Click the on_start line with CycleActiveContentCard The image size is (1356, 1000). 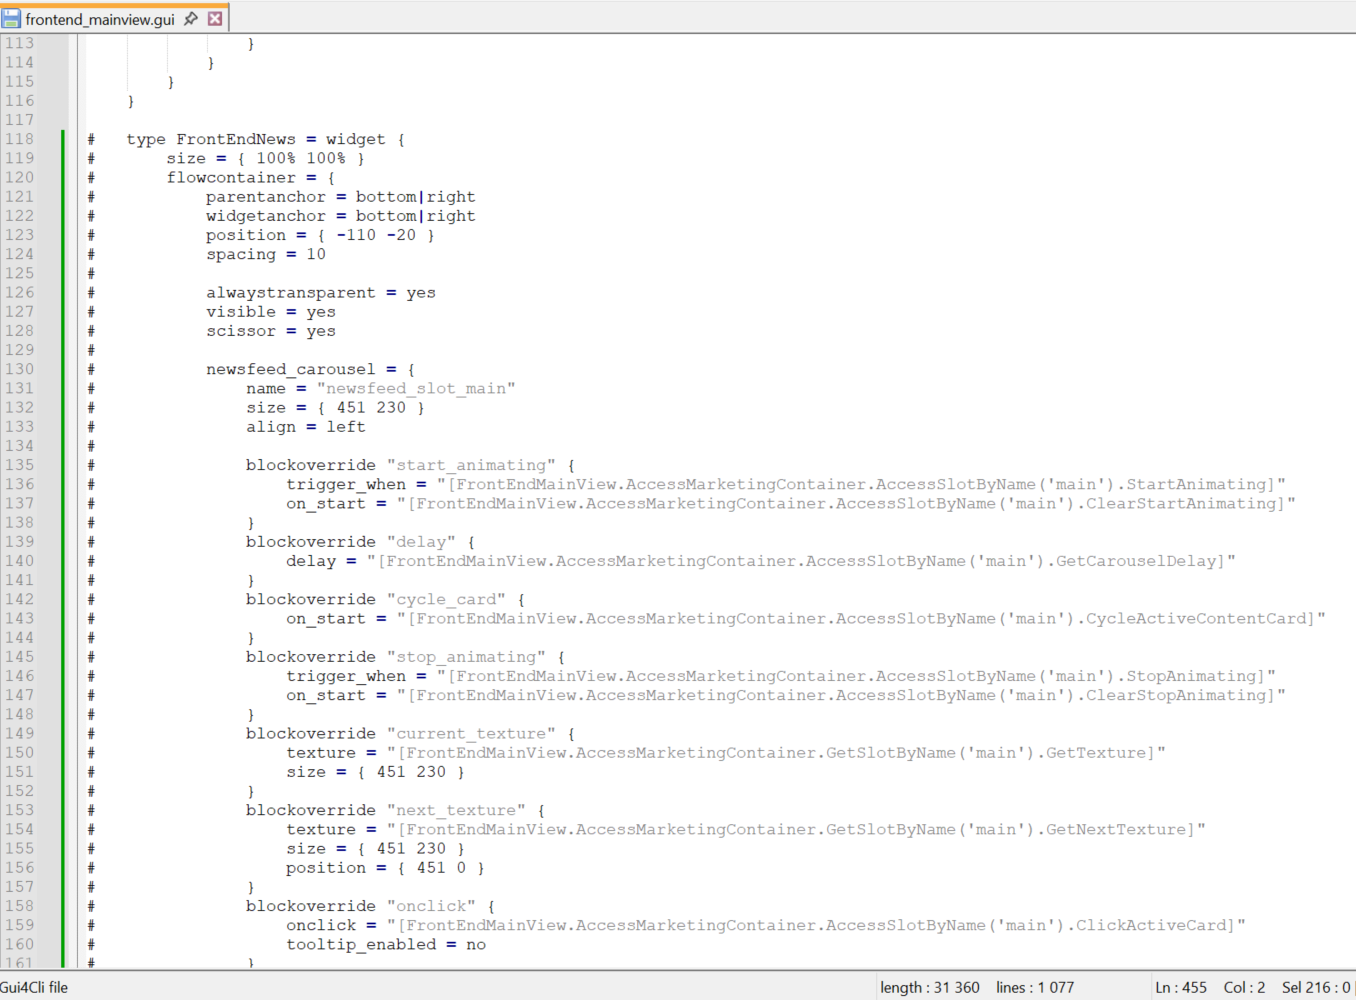pyautogui.click(x=806, y=619)
